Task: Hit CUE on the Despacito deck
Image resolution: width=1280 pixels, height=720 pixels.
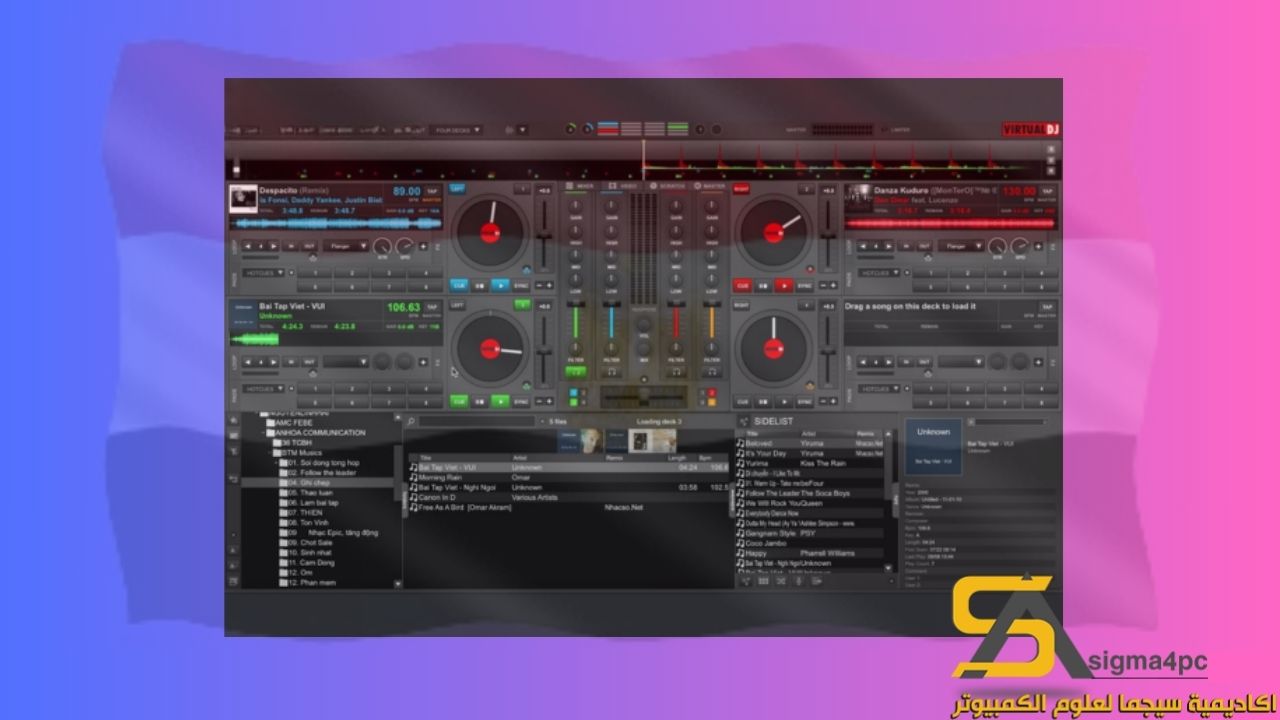Action: tap(459, 285)
